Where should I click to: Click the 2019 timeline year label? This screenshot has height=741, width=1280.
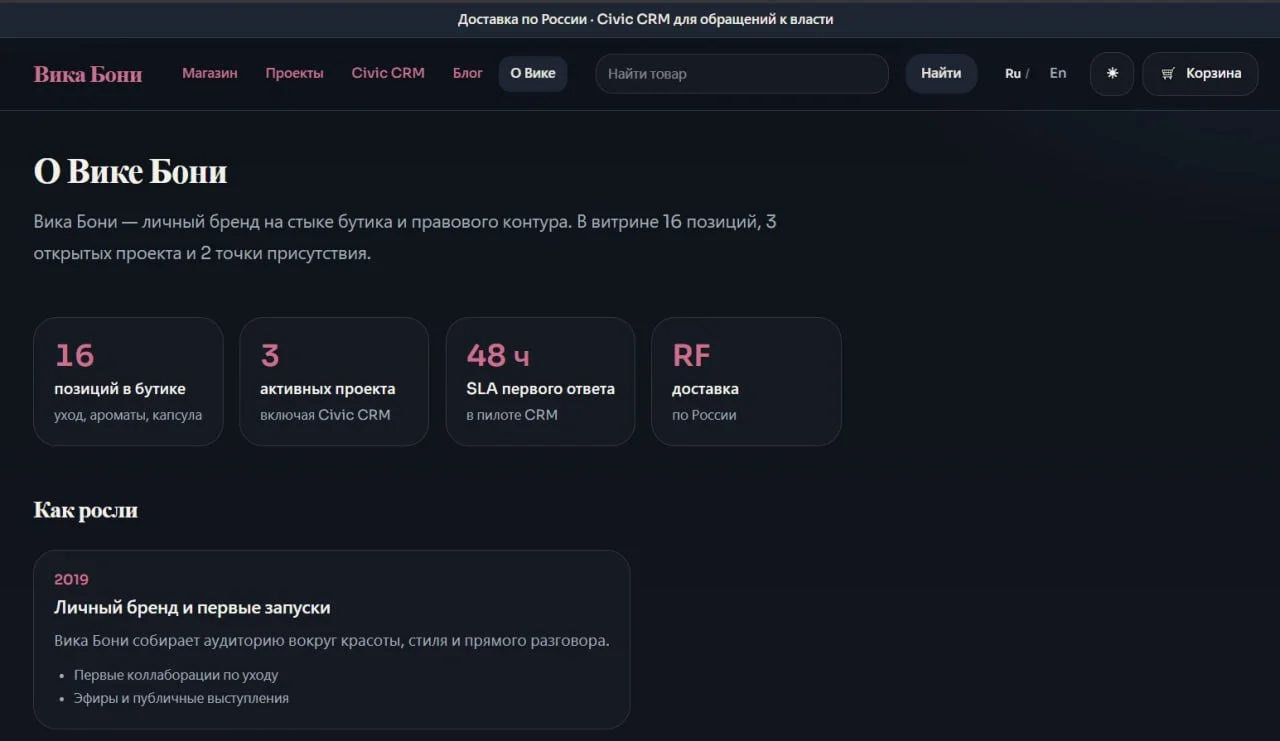click(71, 579)
